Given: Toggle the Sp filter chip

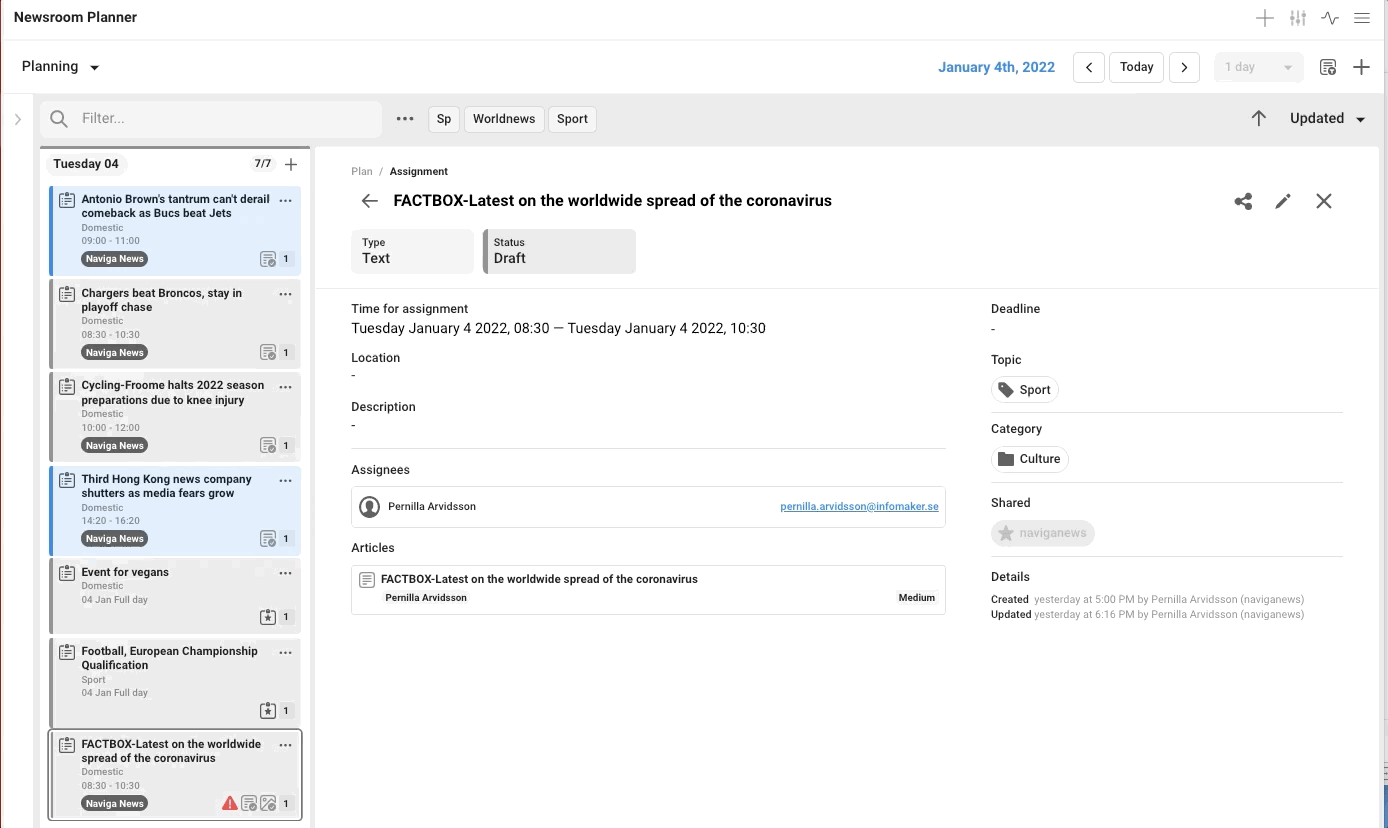Looking at the screenshot, I should [x=443, y=119].
